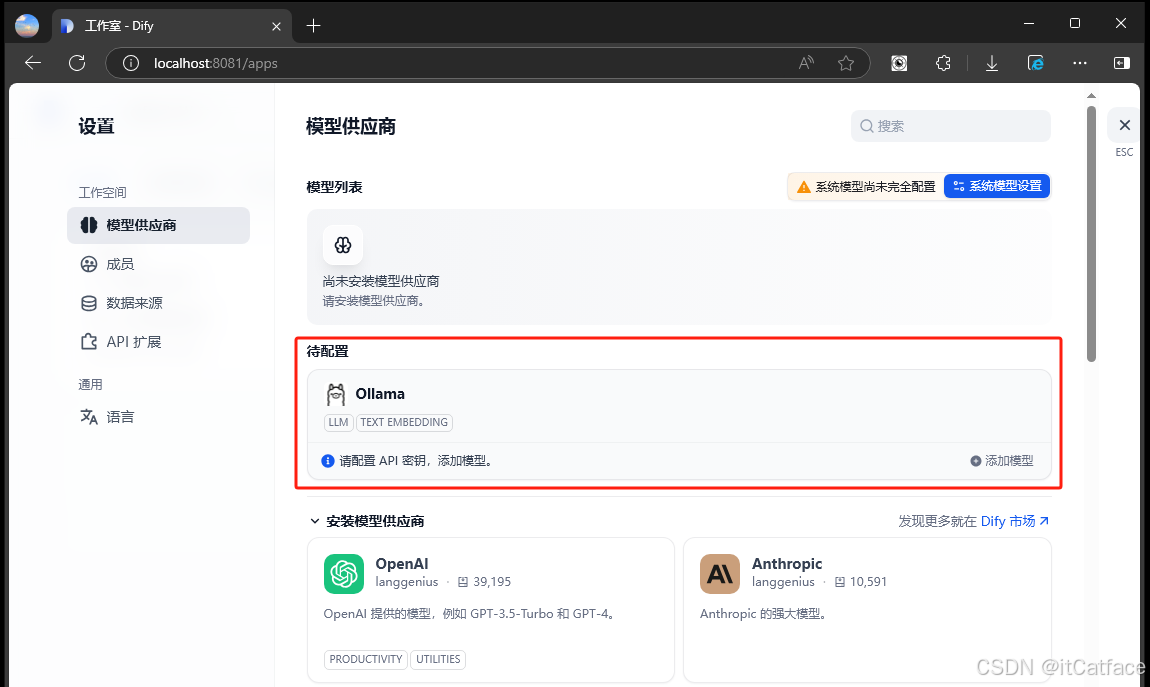The height and width of the screenshot is (687, 1150).
Task: Click 尚未安装模型供应商 message text
Action: click(381, 281)
